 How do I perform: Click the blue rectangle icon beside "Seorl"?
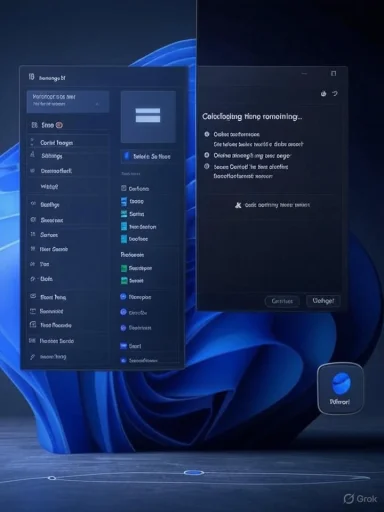click(123, 346)
